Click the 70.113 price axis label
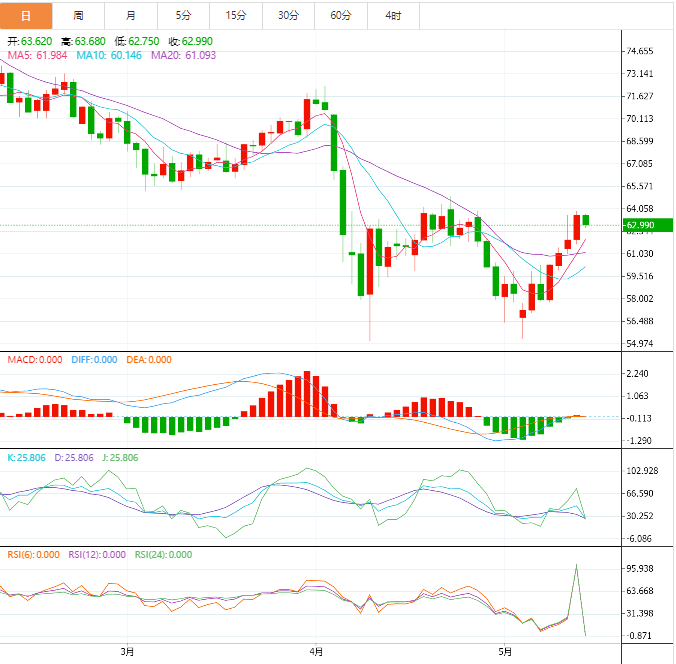Screen dimensions: 676x664 (640, 119)
